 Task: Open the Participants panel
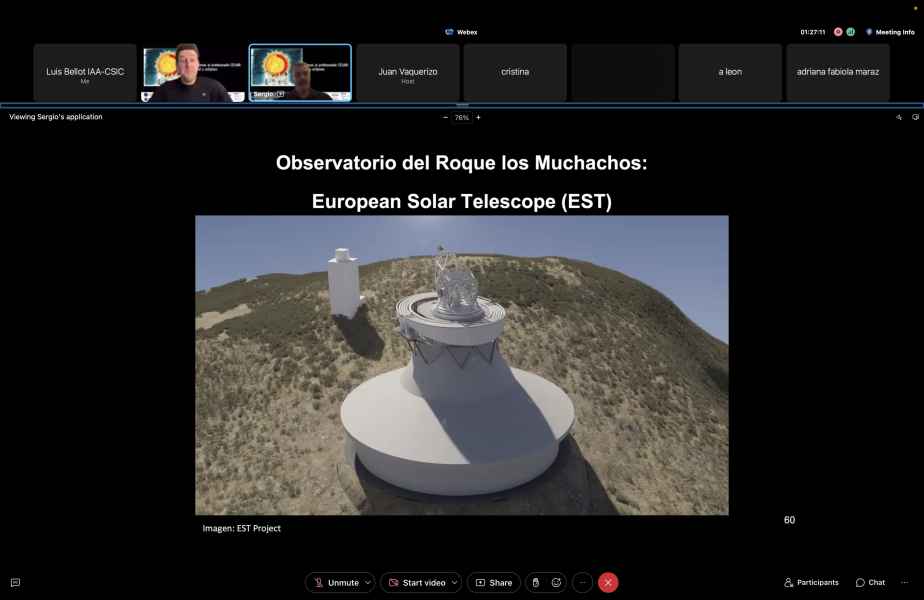click(x=811, y=582)
